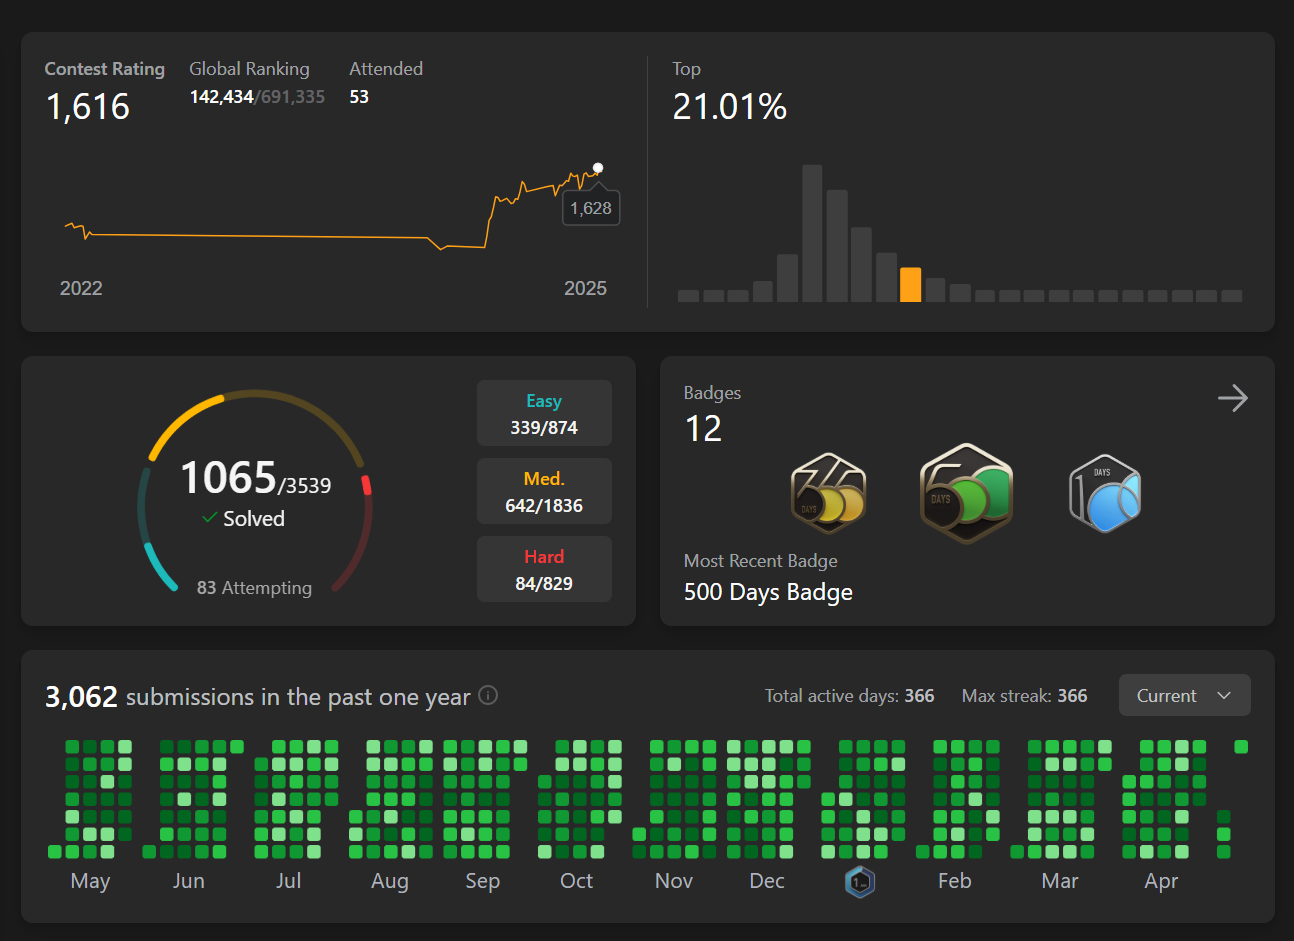This screenshot has height=941, width=1294.
Task: Click the info icon beside submissions count
Action: (488, 695)
